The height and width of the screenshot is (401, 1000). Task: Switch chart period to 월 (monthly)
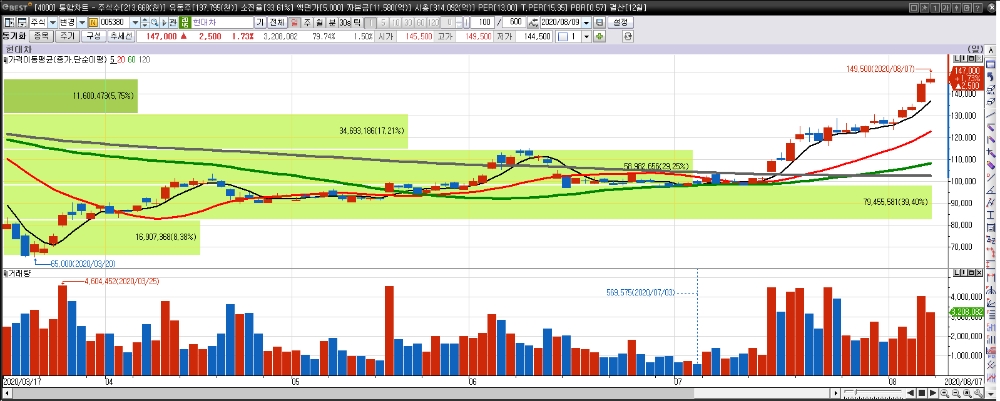pyautogui.click(x=318, y=22)
